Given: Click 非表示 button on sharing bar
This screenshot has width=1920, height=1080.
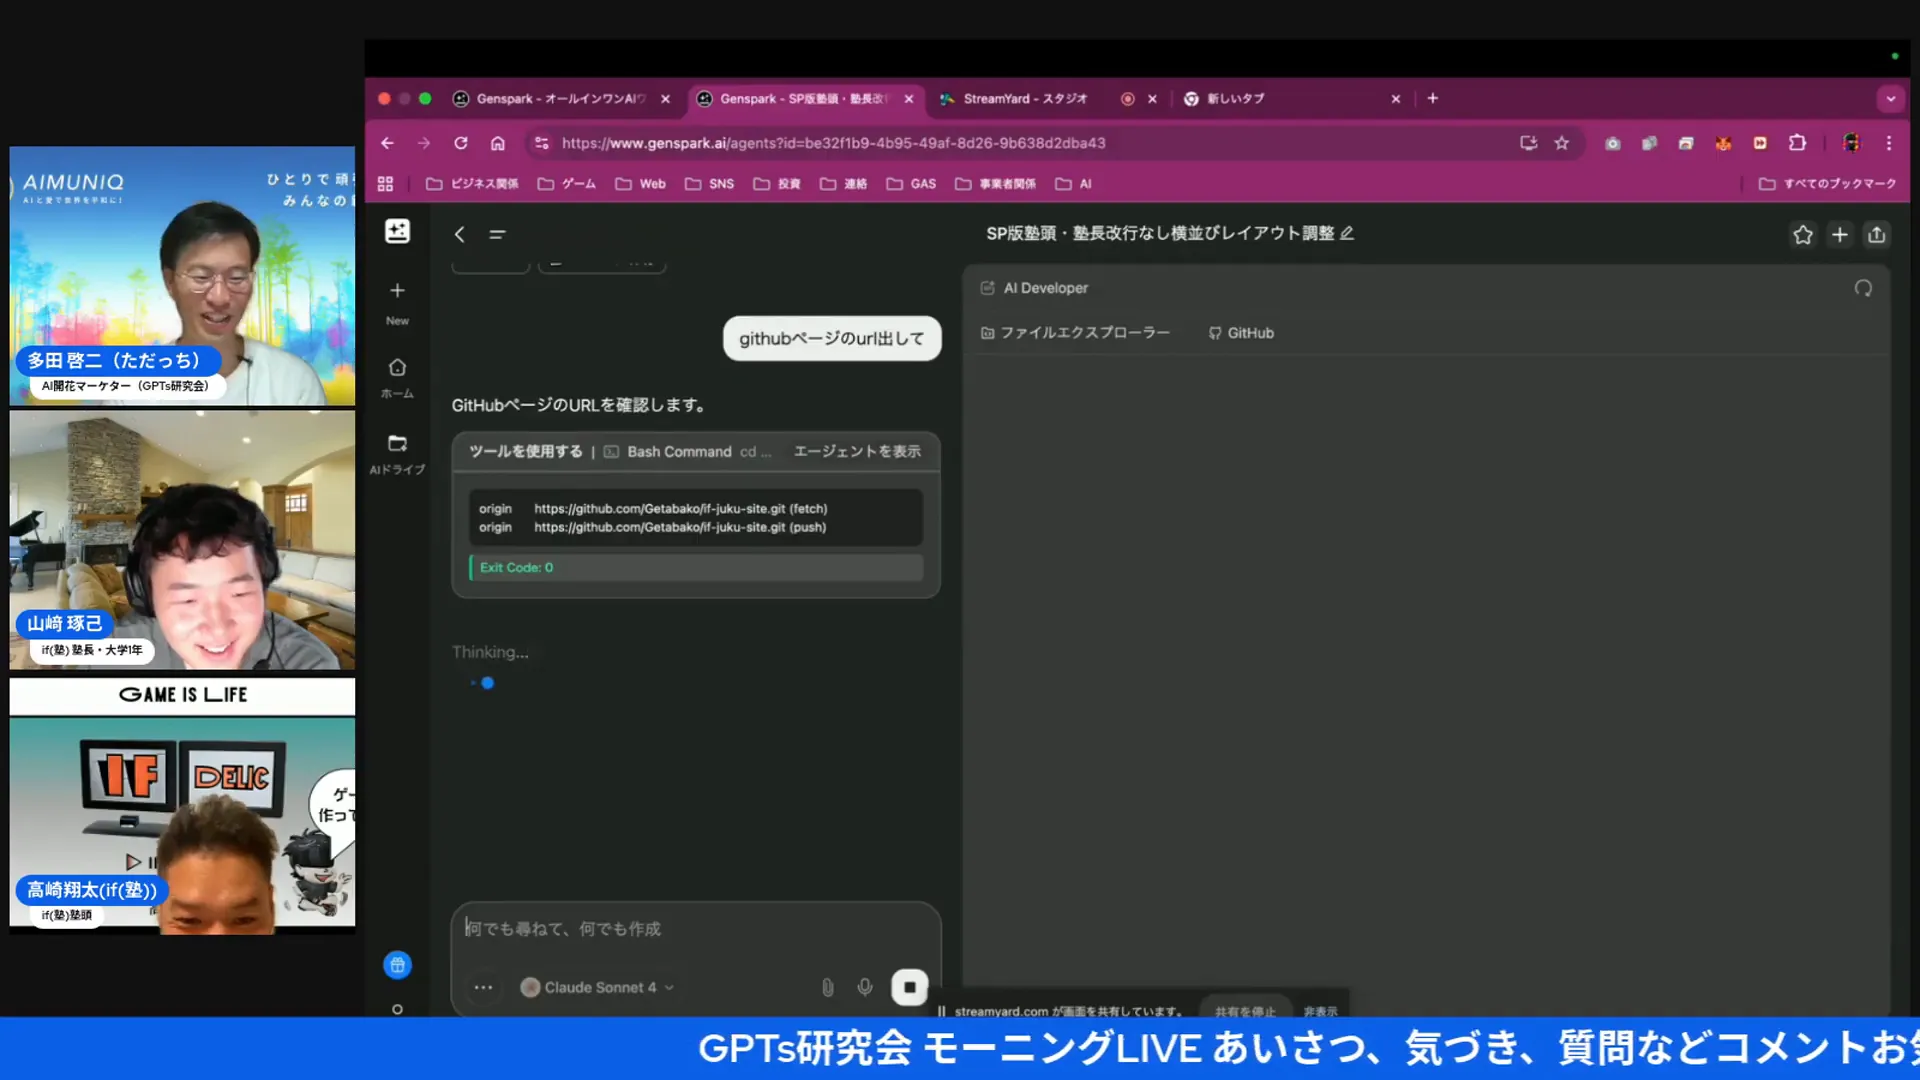Looking at the screenshot, I should click(1320, 1011).
